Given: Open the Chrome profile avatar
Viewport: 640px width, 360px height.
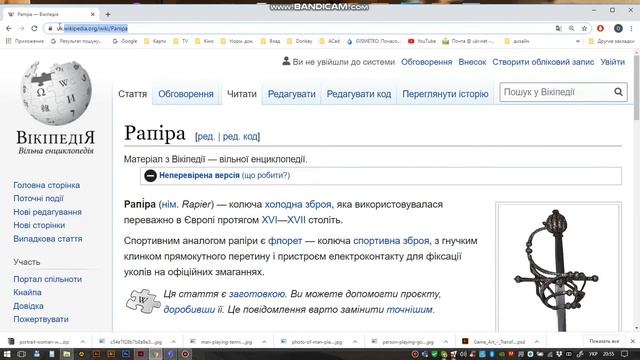Looking at the screenshot, I should 618,28.
